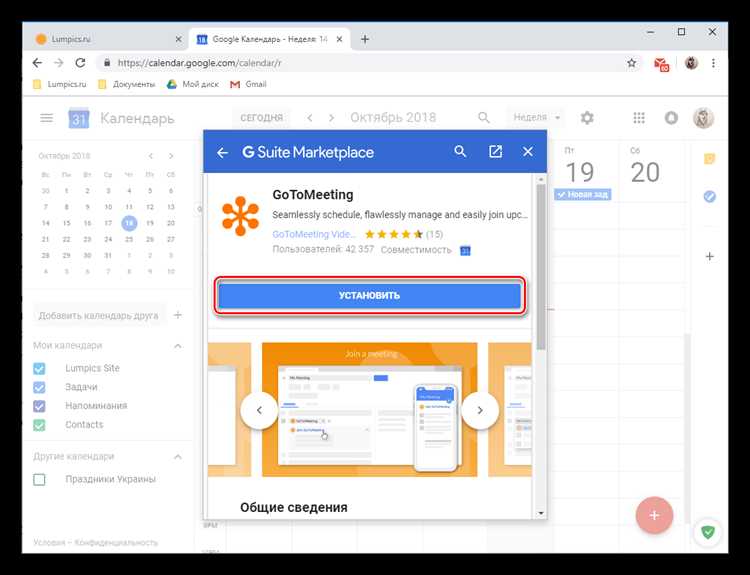Screen dimensions: 750x575
Task: Open the settings gear menu
Action: point(587,118)
